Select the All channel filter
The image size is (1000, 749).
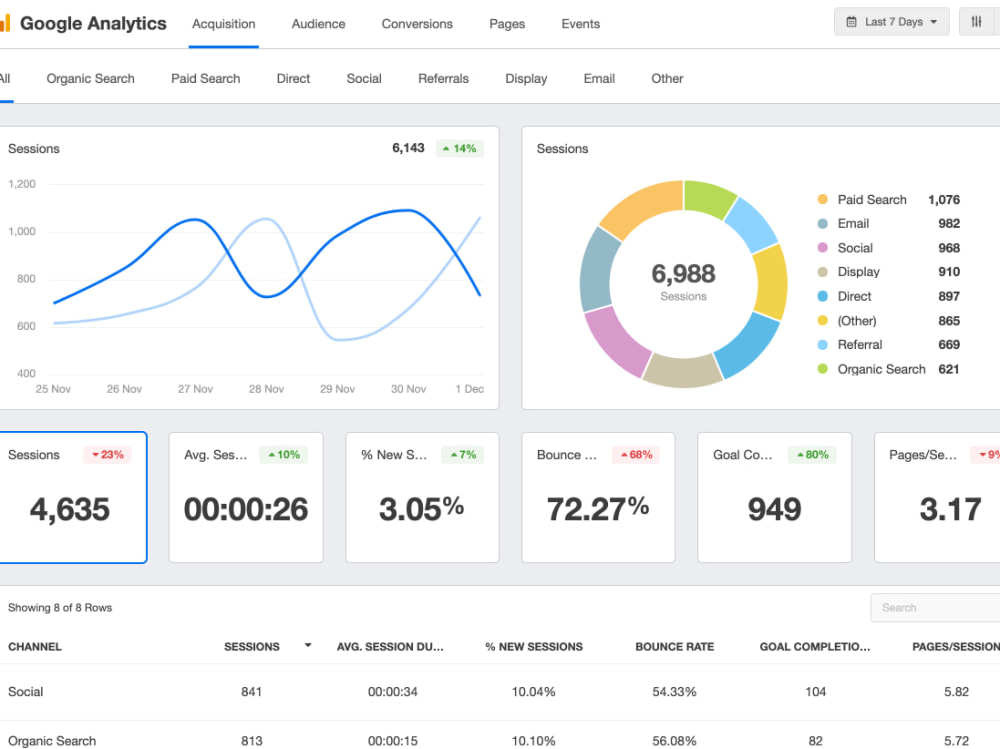tap(5, 78)
